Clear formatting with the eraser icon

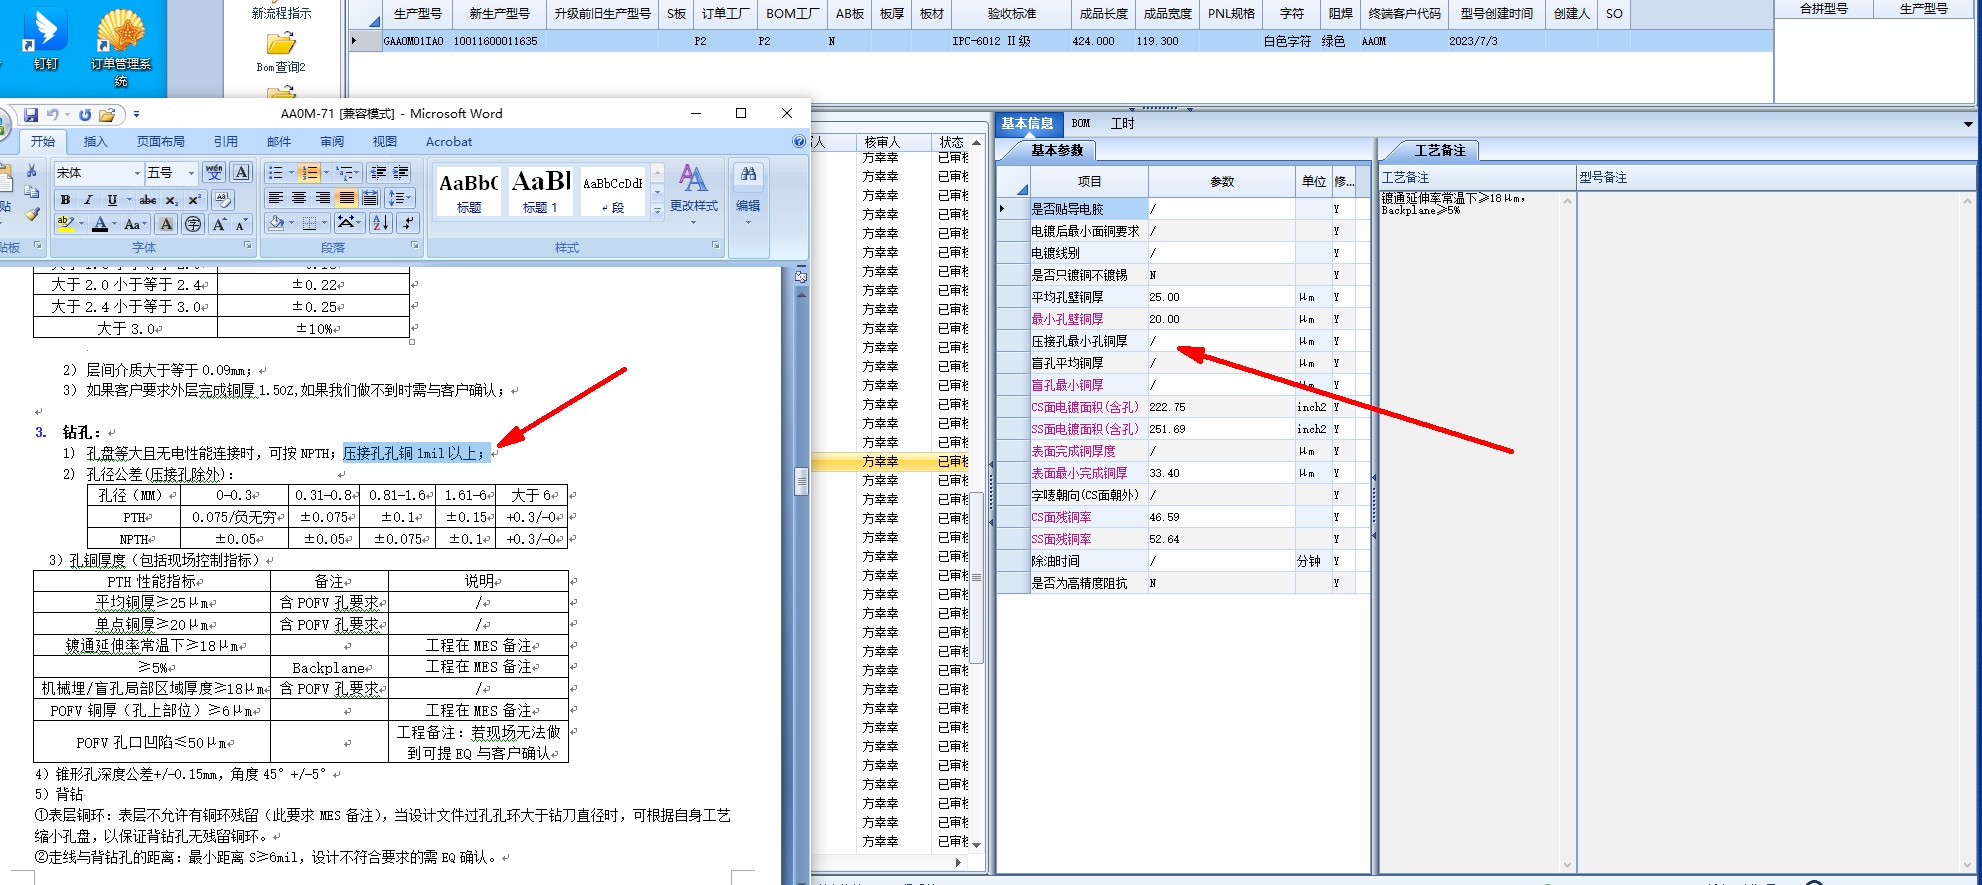(223, 199)
